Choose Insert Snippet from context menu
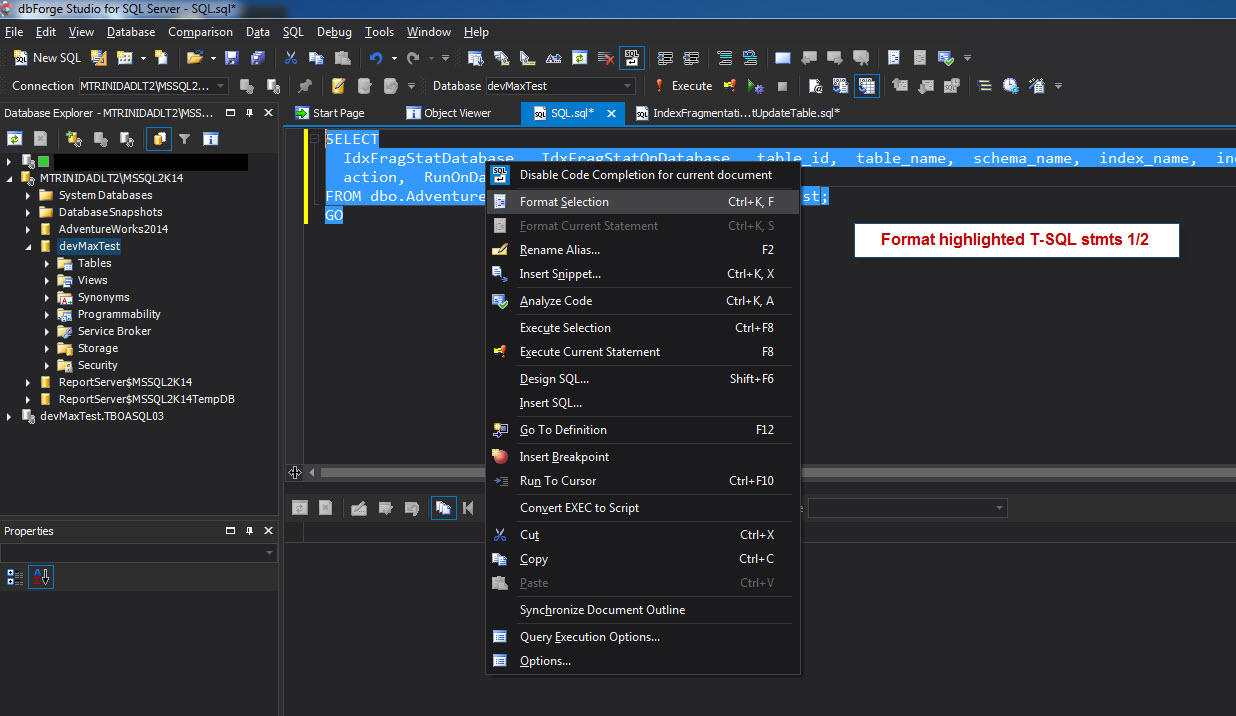 643,274
